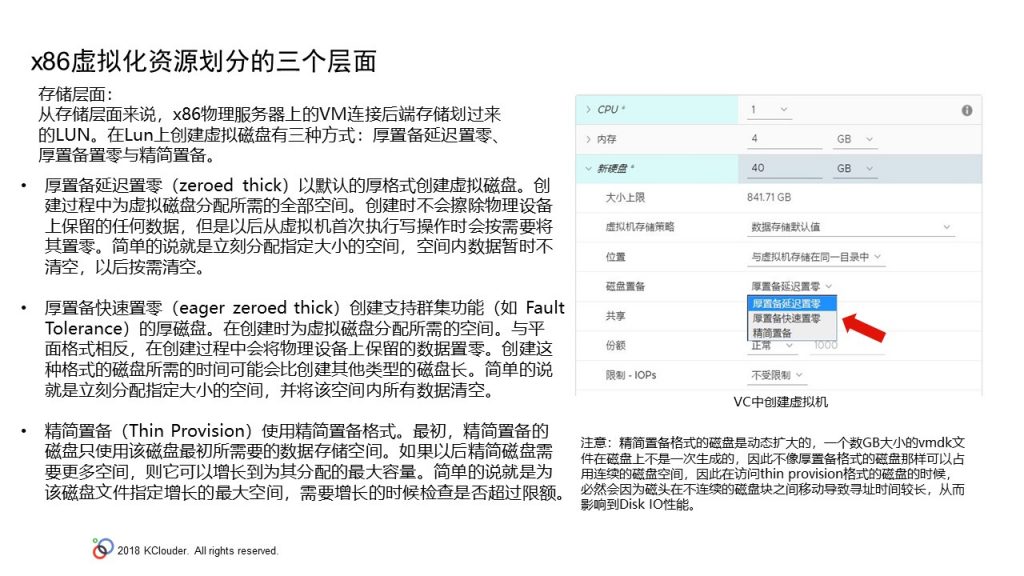
Task: Click the 大小上限 label
Action: [625, 197]
